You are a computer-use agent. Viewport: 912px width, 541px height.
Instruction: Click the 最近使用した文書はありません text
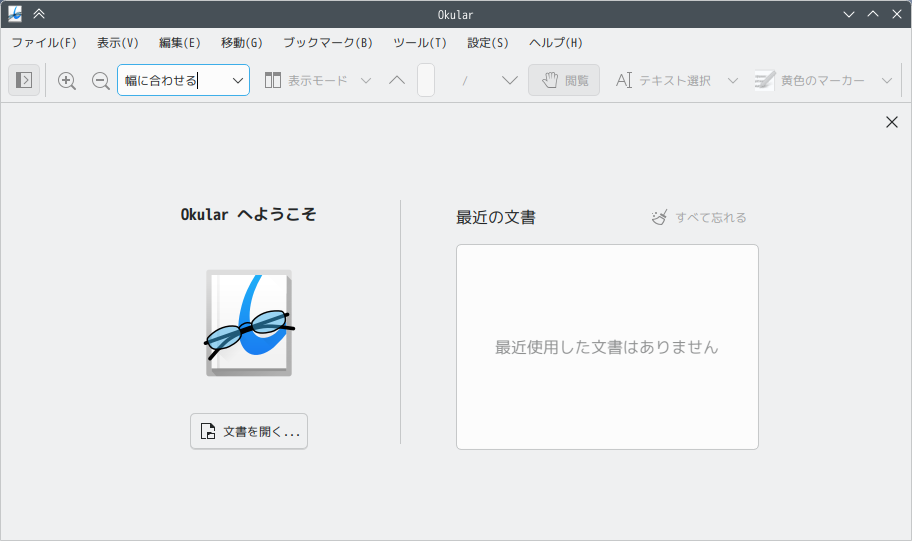(607, 347)
